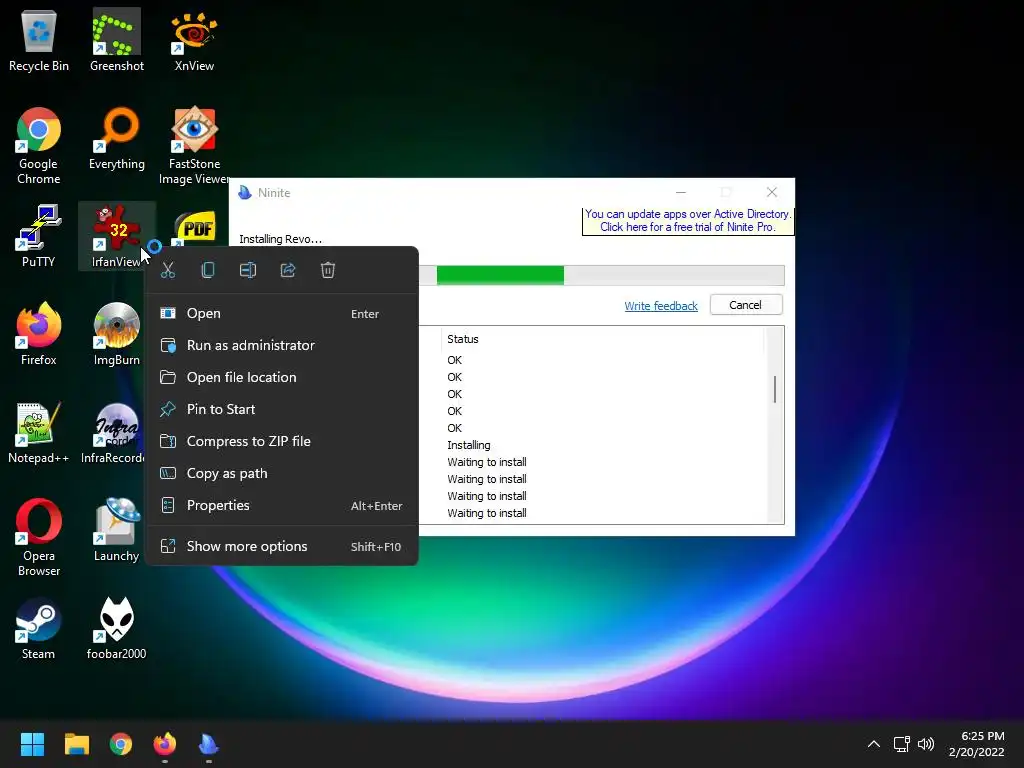
Task: Select the PuTTY desktop shortcut
Action: pyautogui.click(x=39, y=236)
